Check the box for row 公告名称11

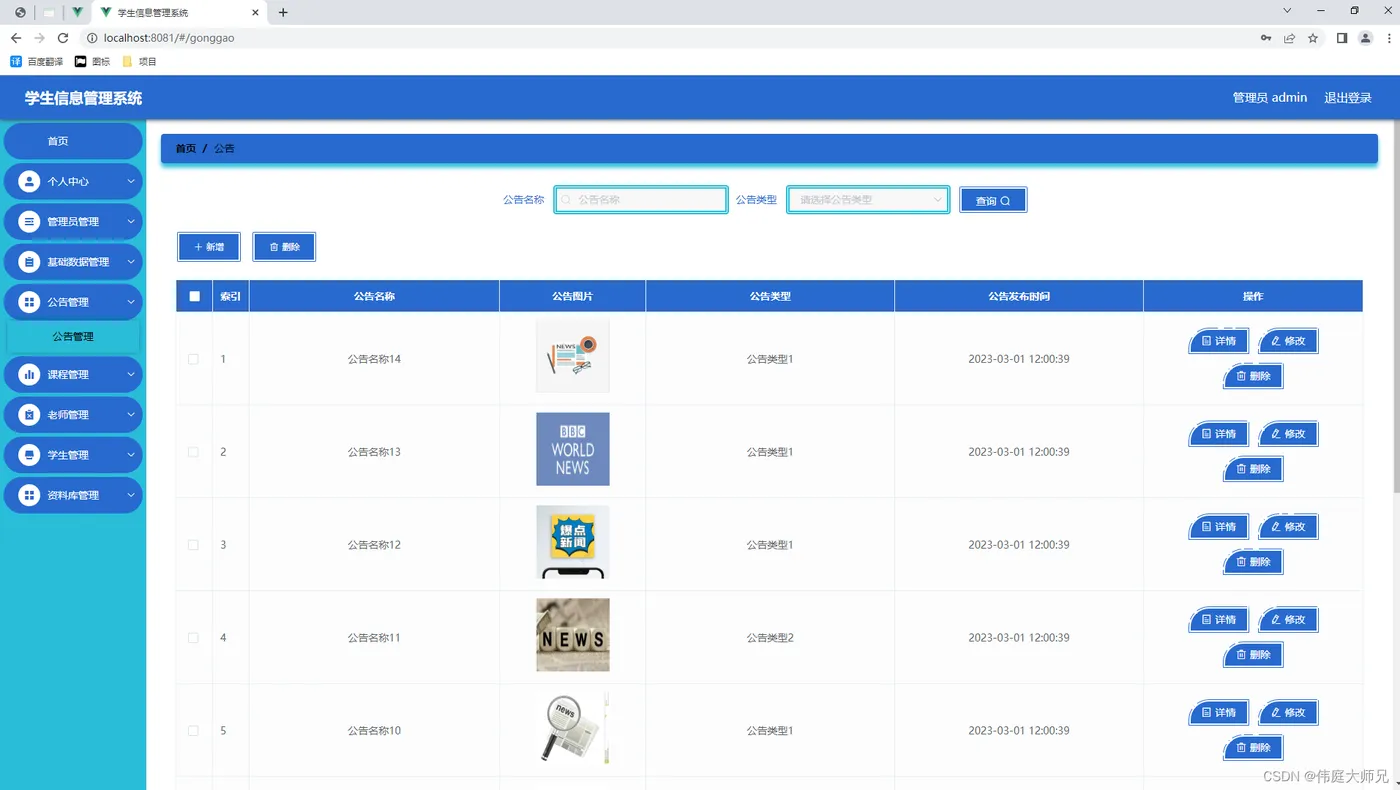point(193,638)
